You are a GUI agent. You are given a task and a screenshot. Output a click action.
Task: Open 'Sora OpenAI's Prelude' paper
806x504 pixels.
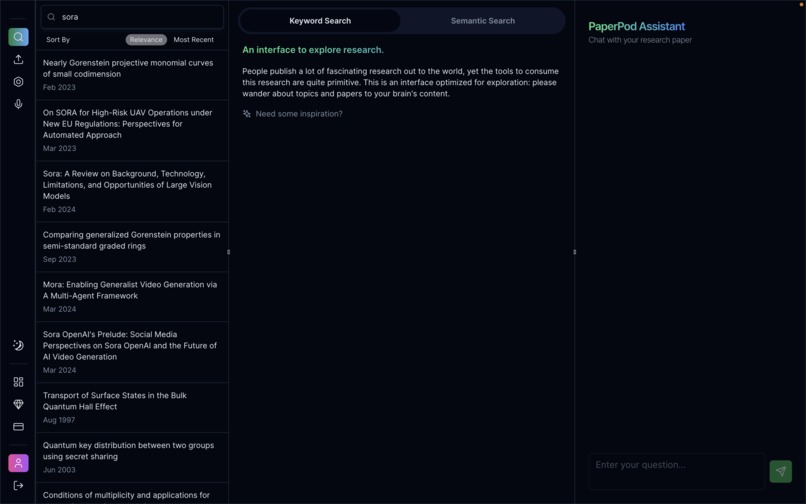[x=132, y=352]
